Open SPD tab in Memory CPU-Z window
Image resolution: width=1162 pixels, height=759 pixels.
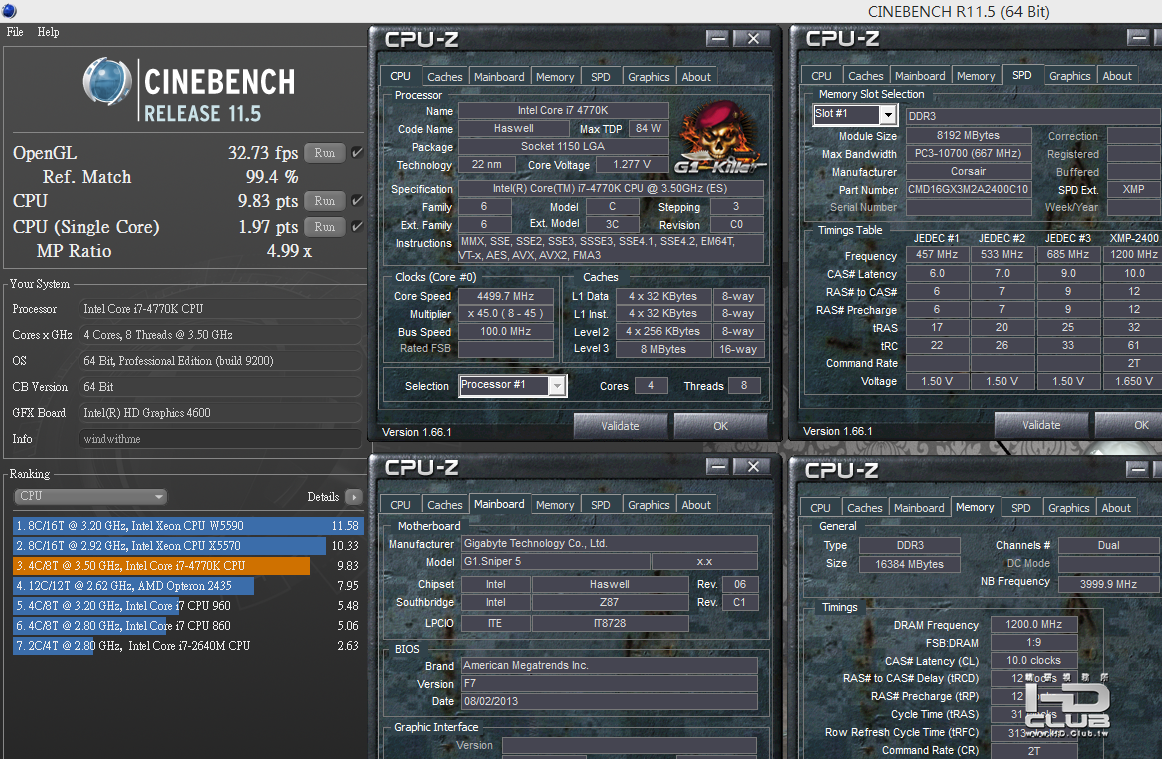1020,508
